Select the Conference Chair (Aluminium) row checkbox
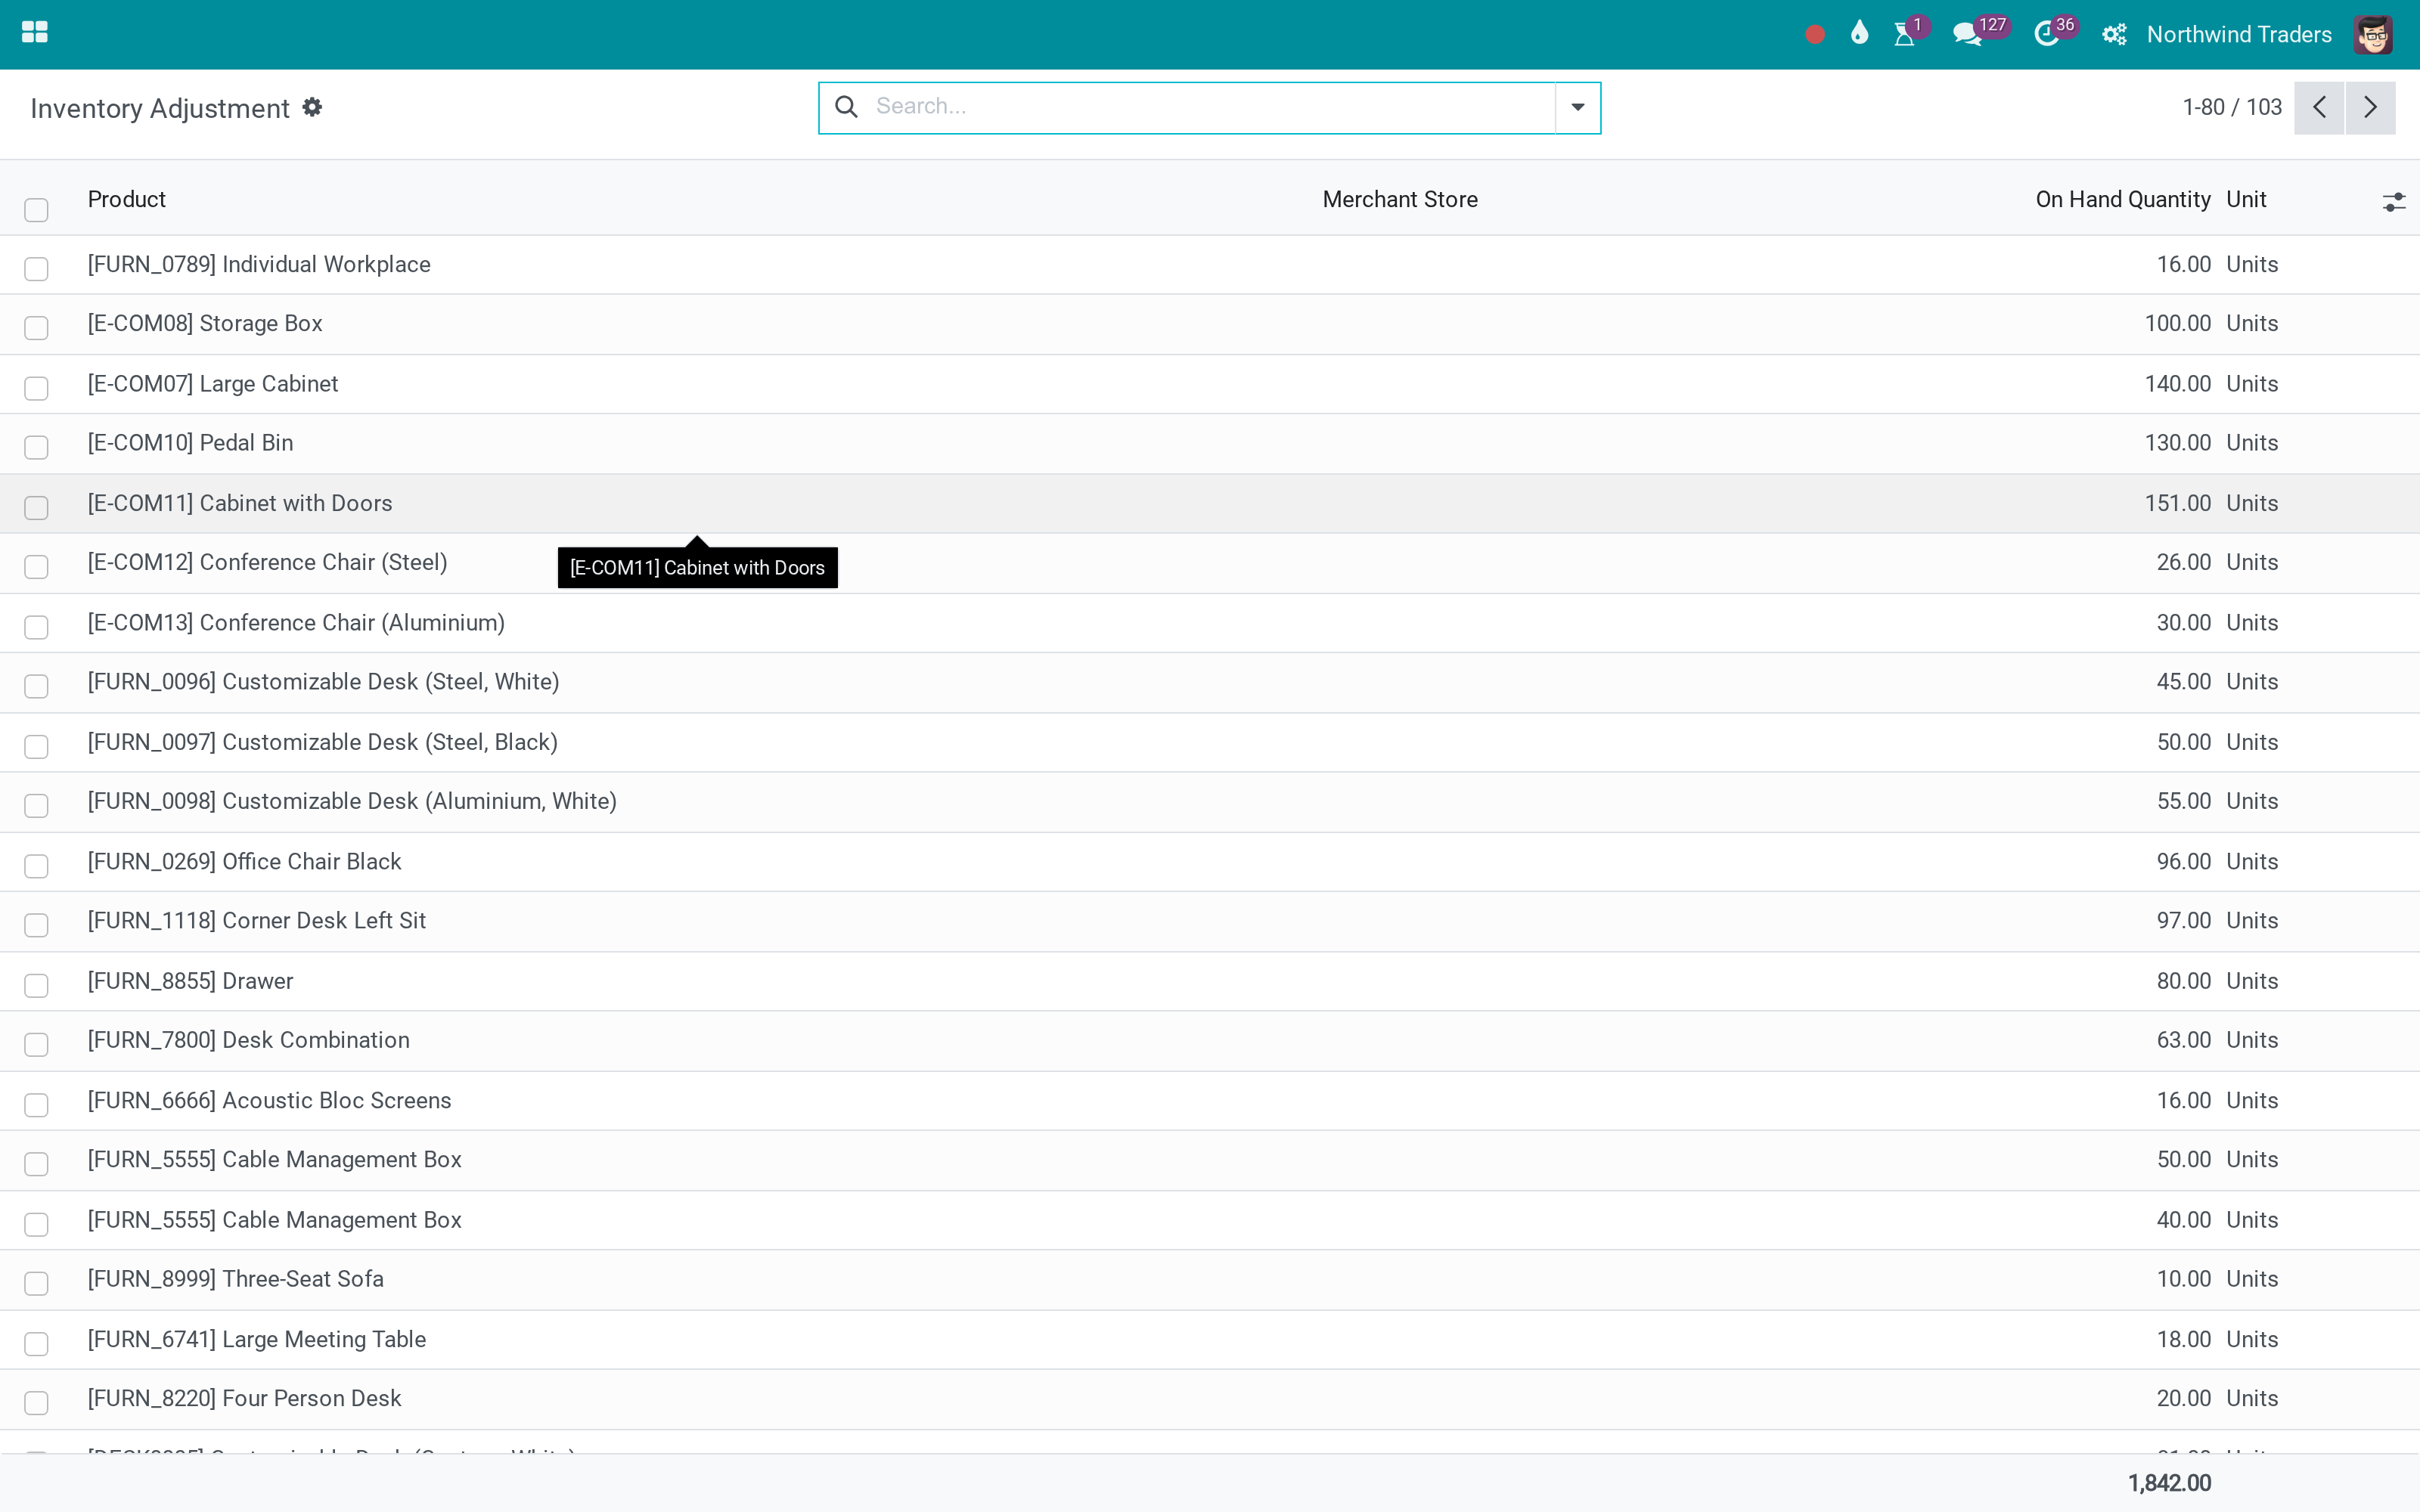Image resolution: width=2420 pixels, height=1512 pixels. point(36,627)
